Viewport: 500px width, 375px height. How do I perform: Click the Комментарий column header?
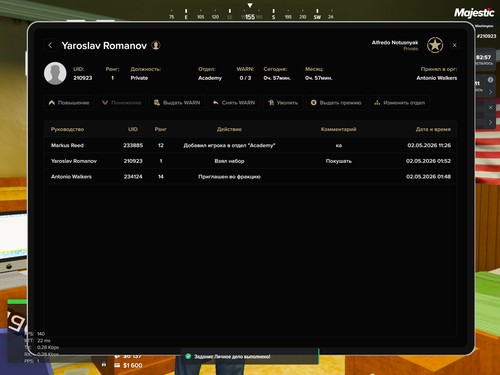[339, 129]
